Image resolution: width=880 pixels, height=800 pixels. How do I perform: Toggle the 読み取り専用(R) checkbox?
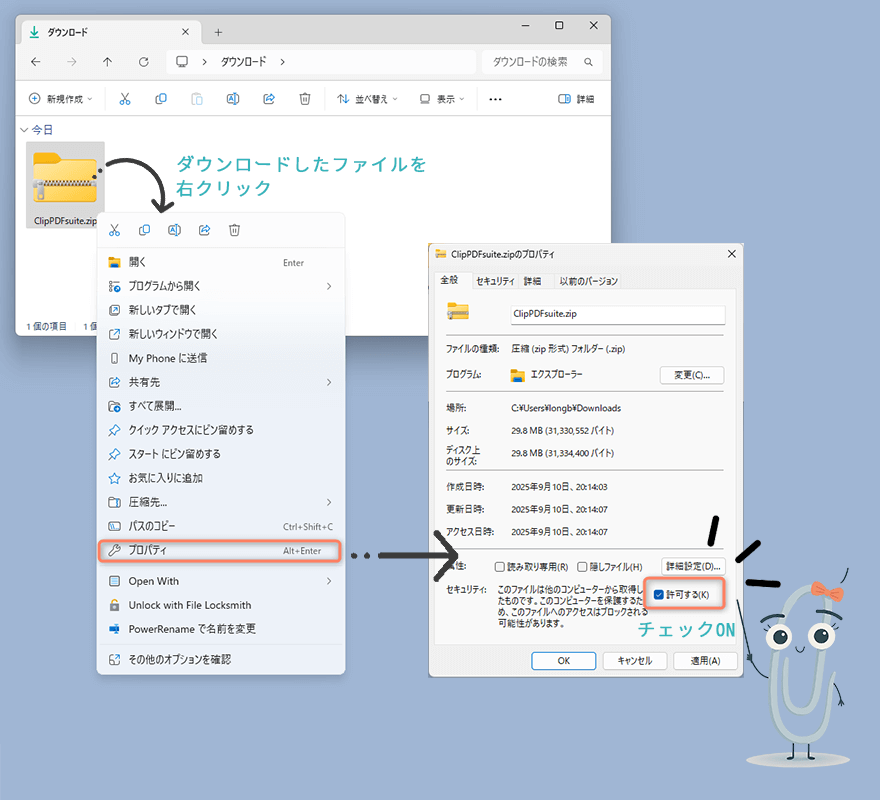tap(500, 567)
